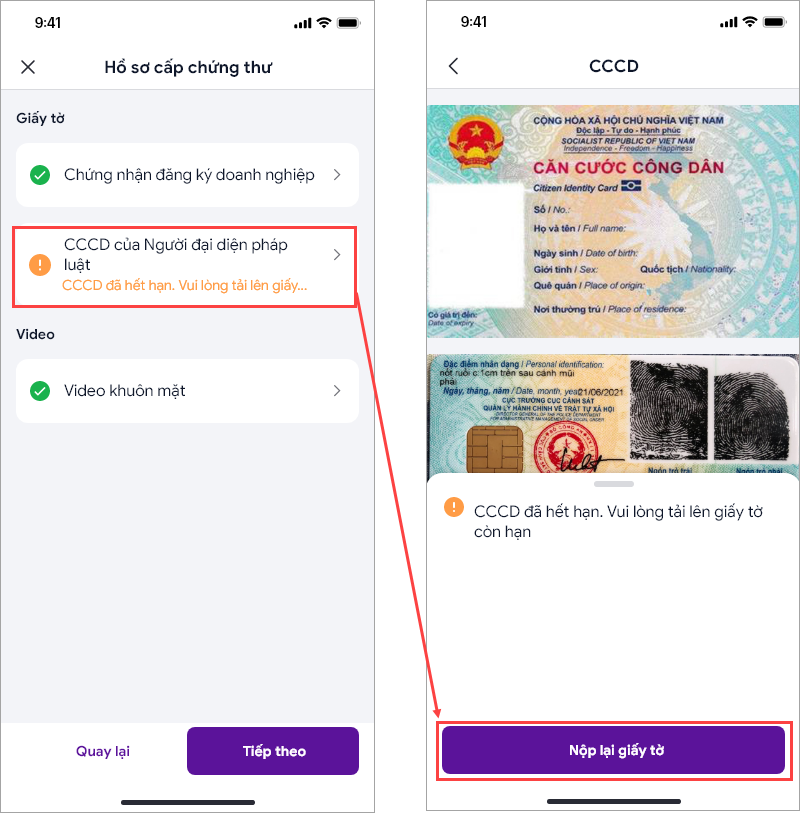This screenshot has height=813, width=800.
Task: Click the Wi-Fi status icon on left phone
Action: pyautogui.click(x=324, y=23)
